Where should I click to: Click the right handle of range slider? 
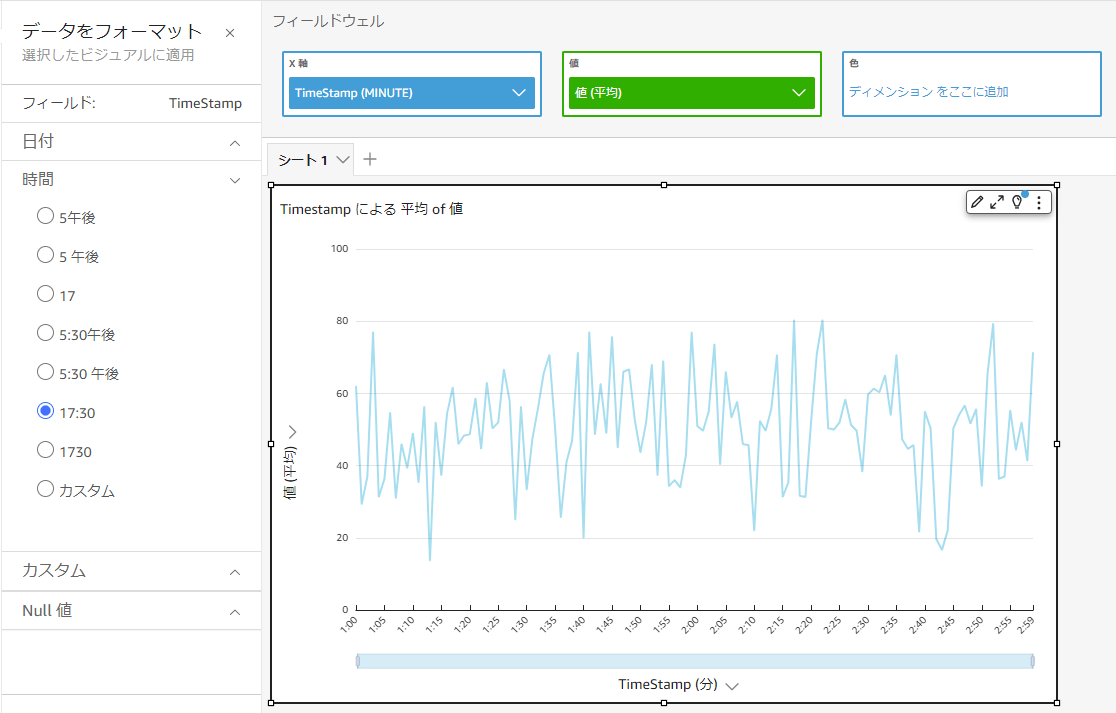pos(1033,661)
